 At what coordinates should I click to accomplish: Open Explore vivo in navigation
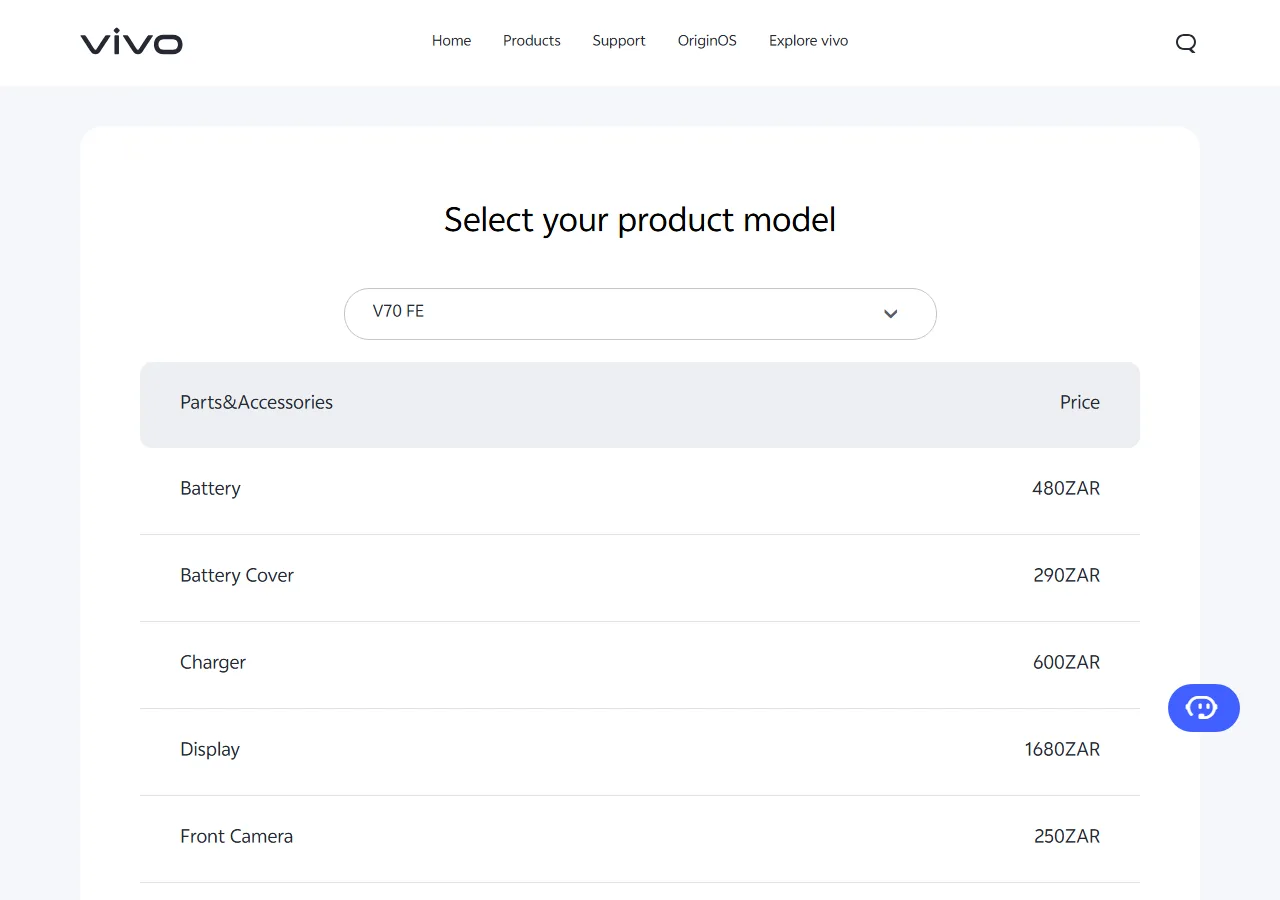pyautogui.click(x=808, y=41)
